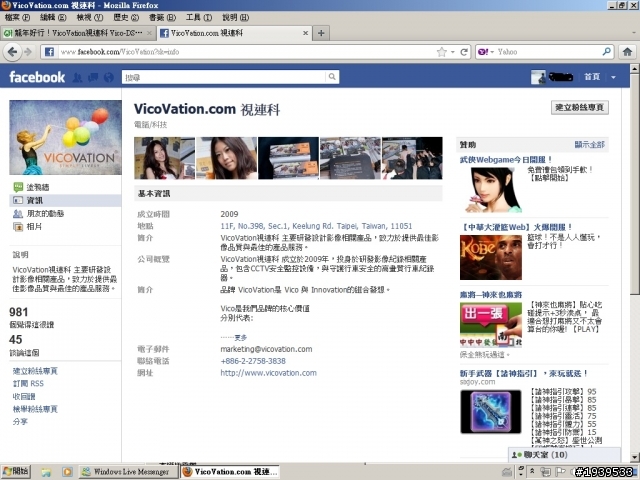Open account dropdown arrow in header
This screenshot has width=640, height=480.
point(613,77)
